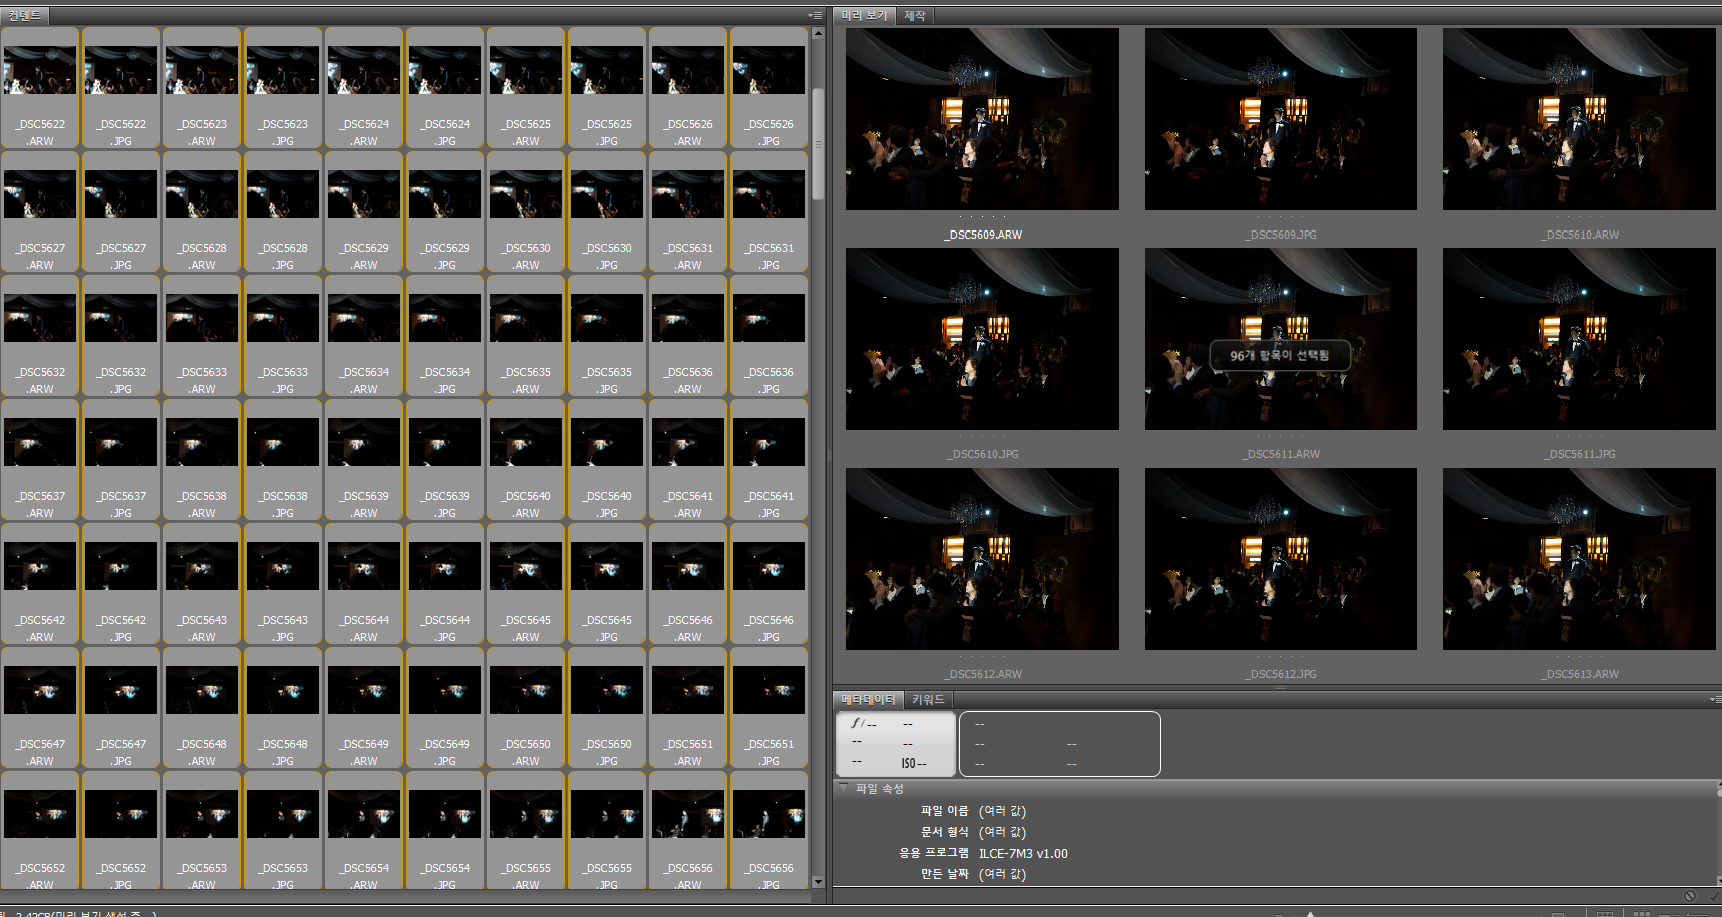Click the _DSC5613.ARW preview image

(x=1579, y=559)
